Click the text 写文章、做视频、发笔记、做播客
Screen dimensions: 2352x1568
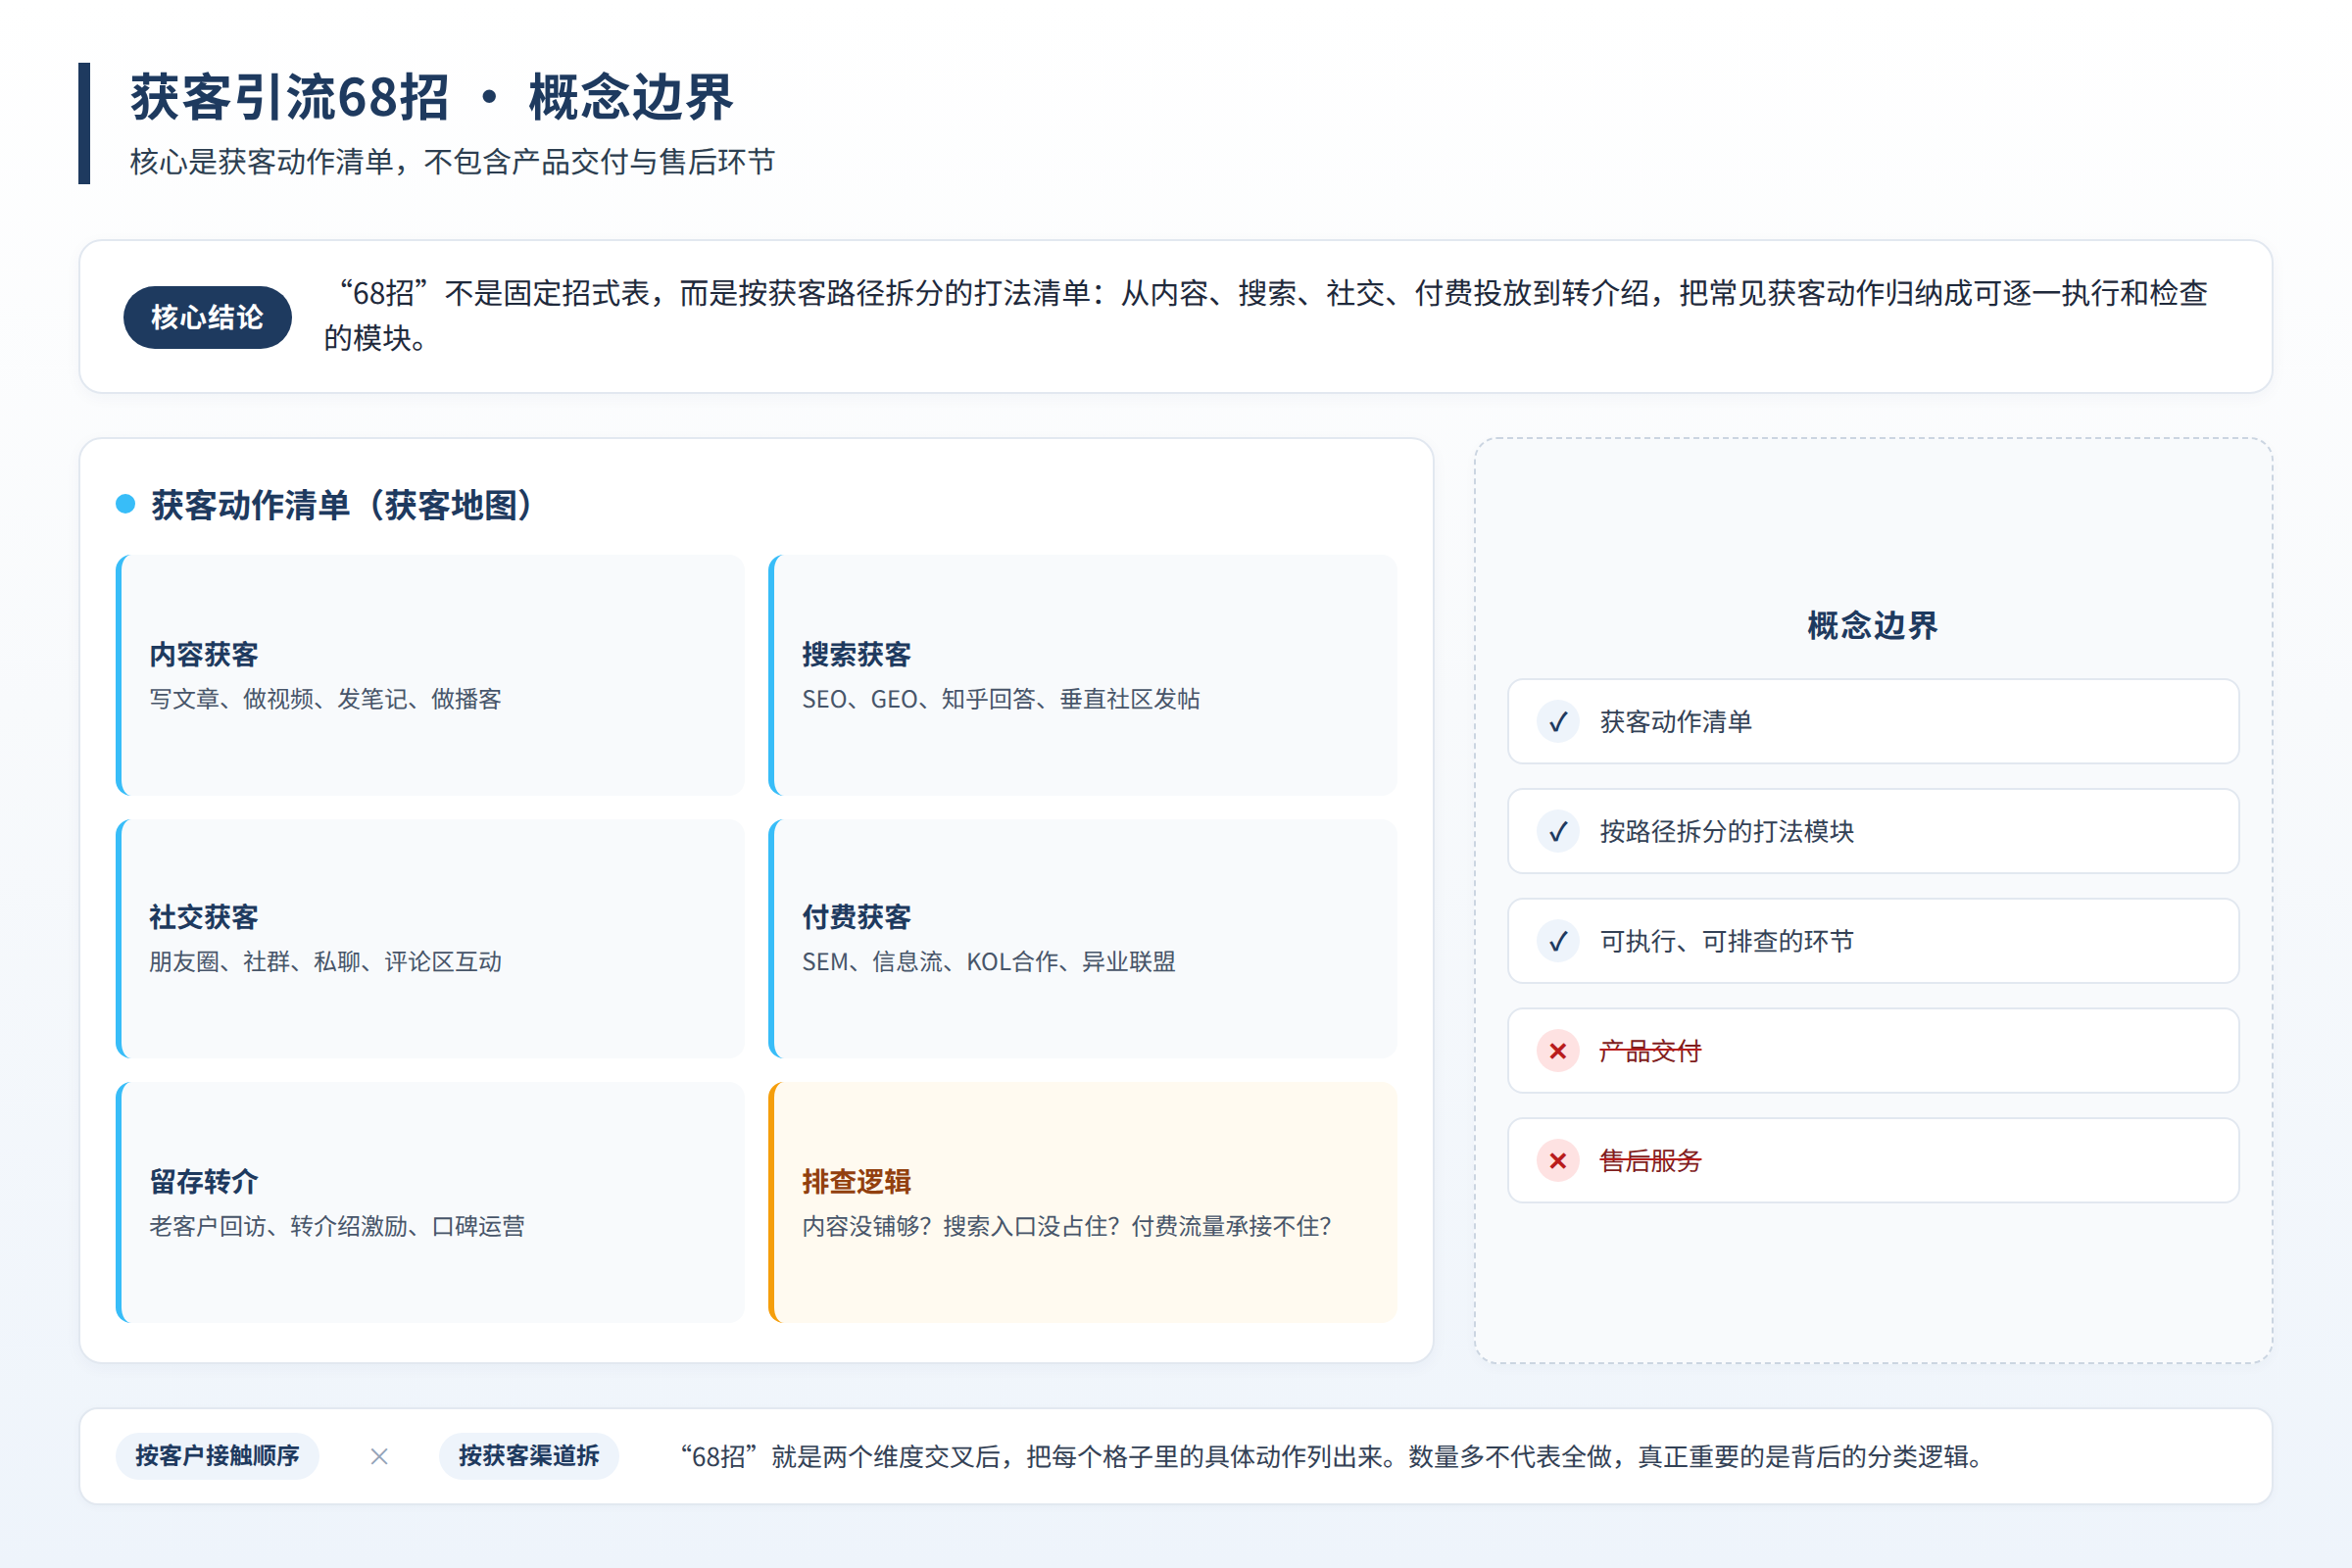325,699
